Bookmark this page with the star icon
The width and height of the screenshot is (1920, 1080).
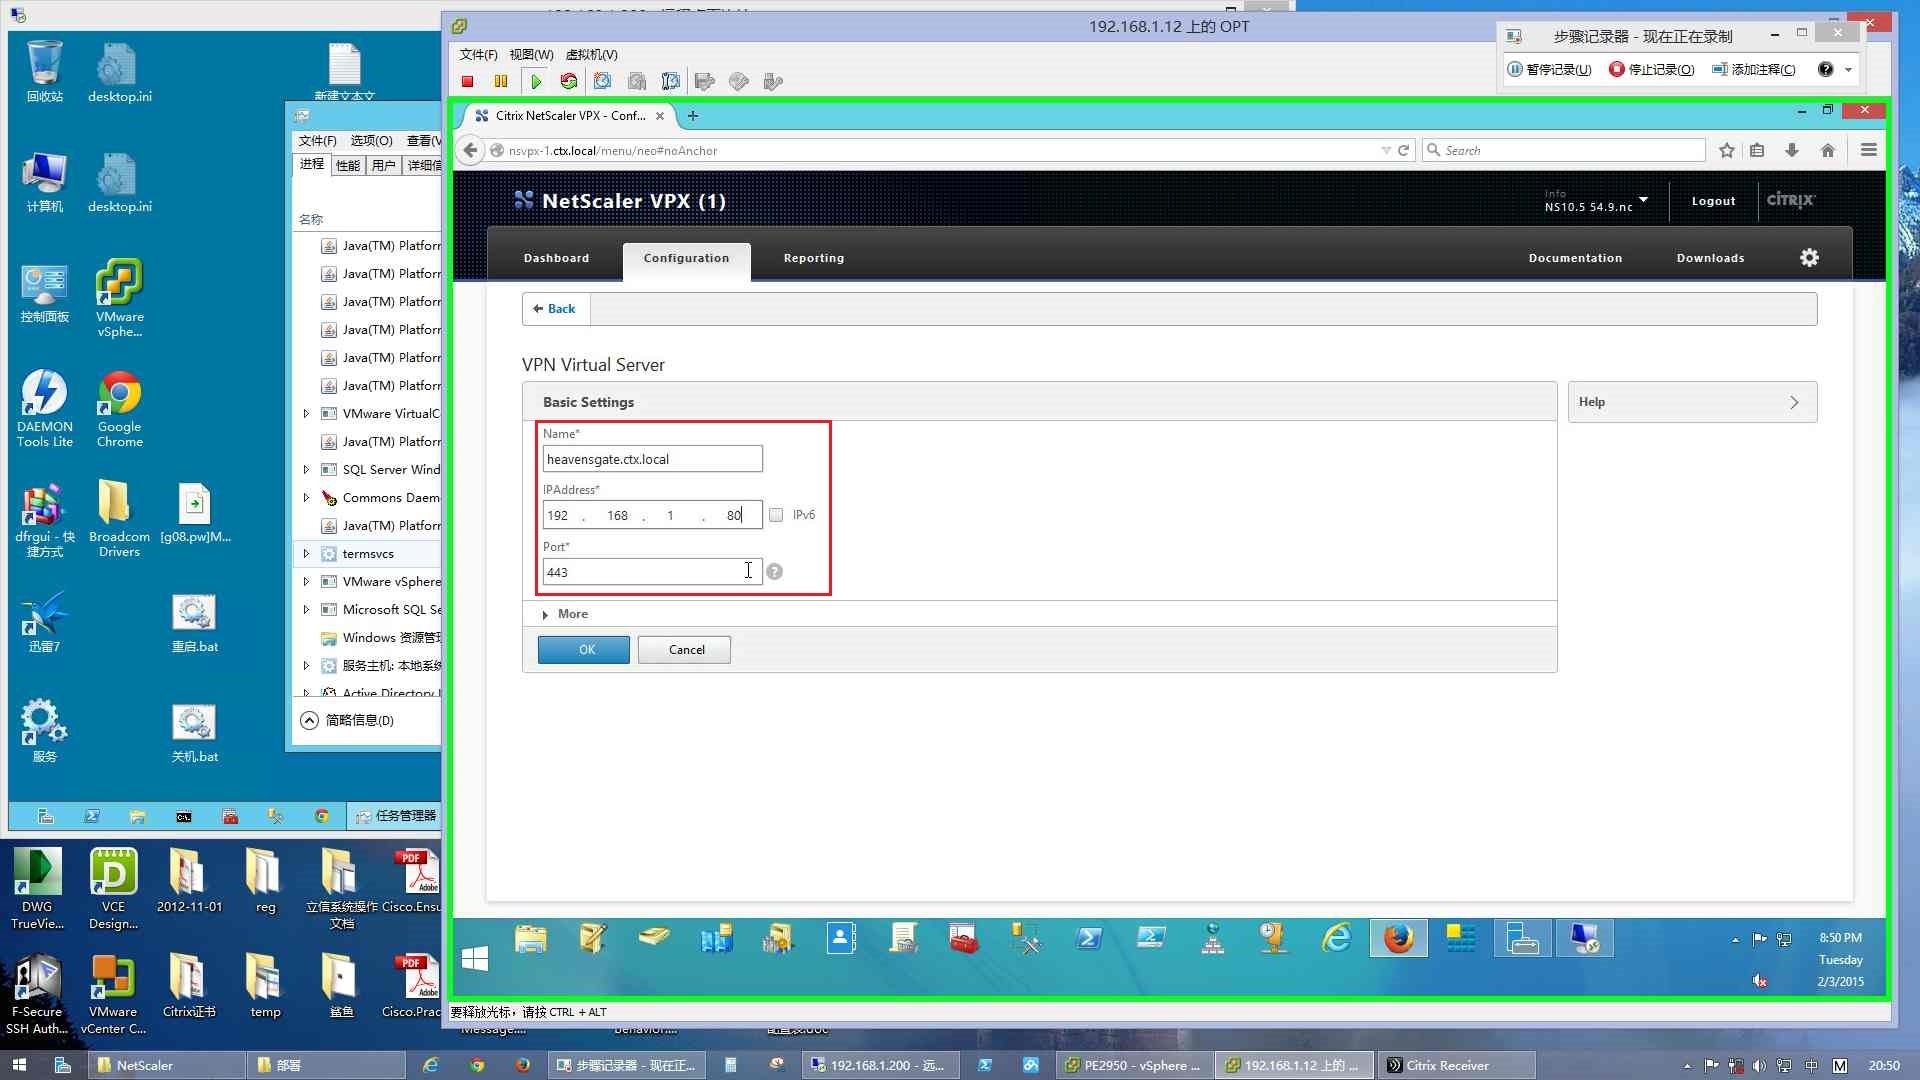(x=1727, y=151)
